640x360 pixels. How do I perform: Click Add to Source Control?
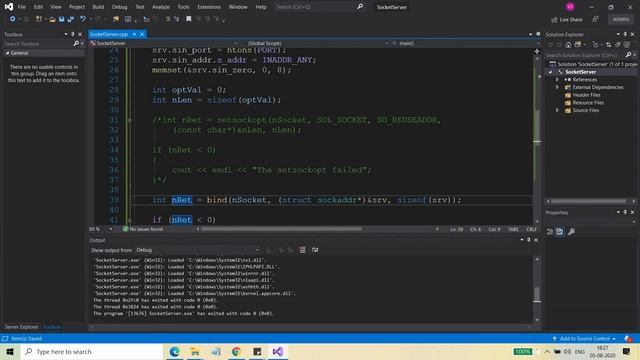(583, 338)
